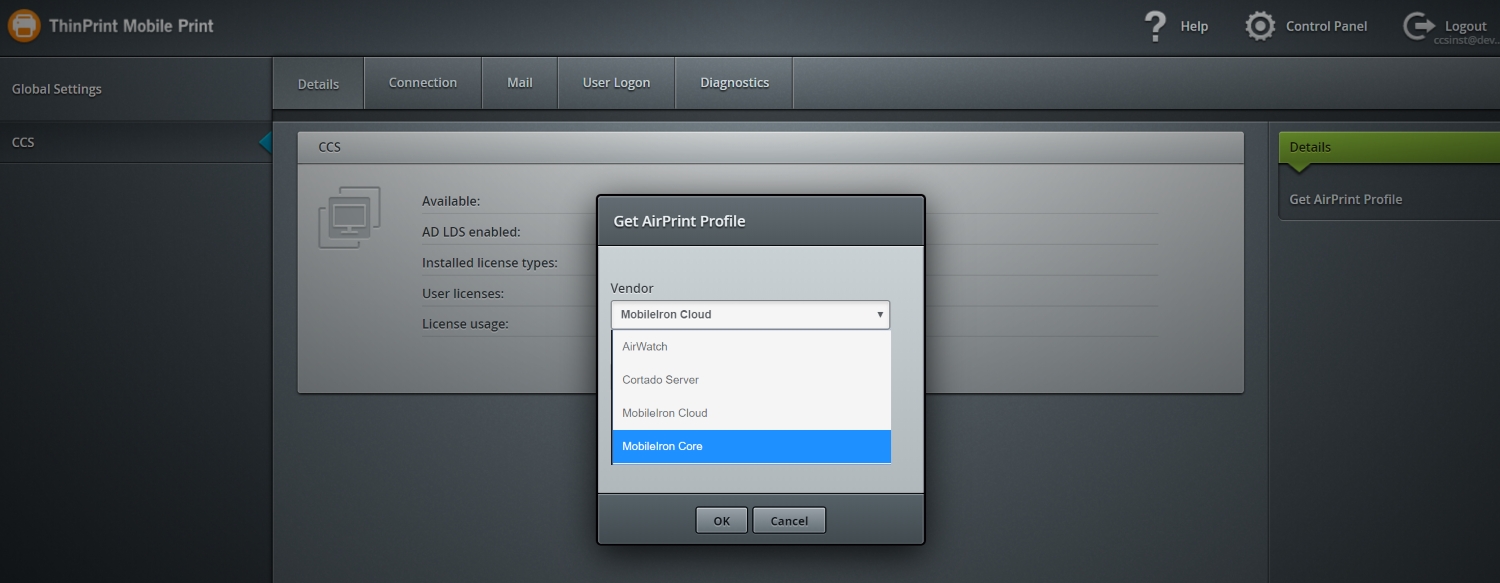Confirm dialog with OK button
The width and height of the screenshot is (1500, 583).
pos(722,520)
